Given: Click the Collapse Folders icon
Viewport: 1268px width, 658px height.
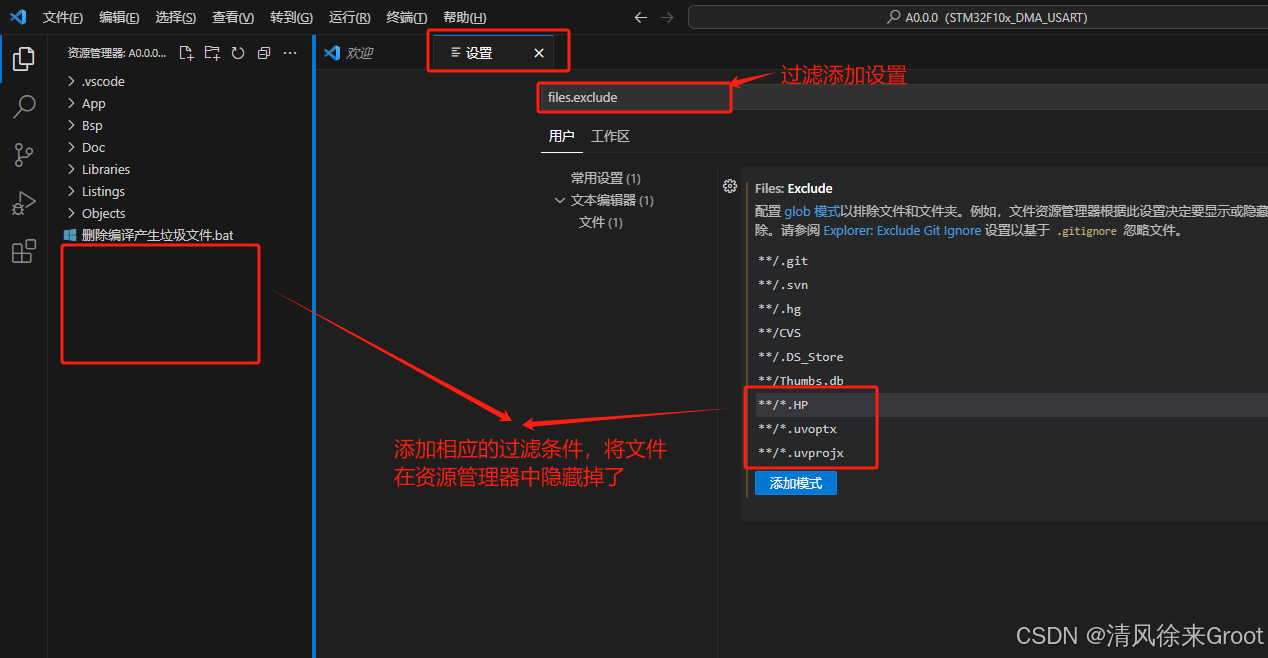Looking at the screenshot, I should click(263, 53).
